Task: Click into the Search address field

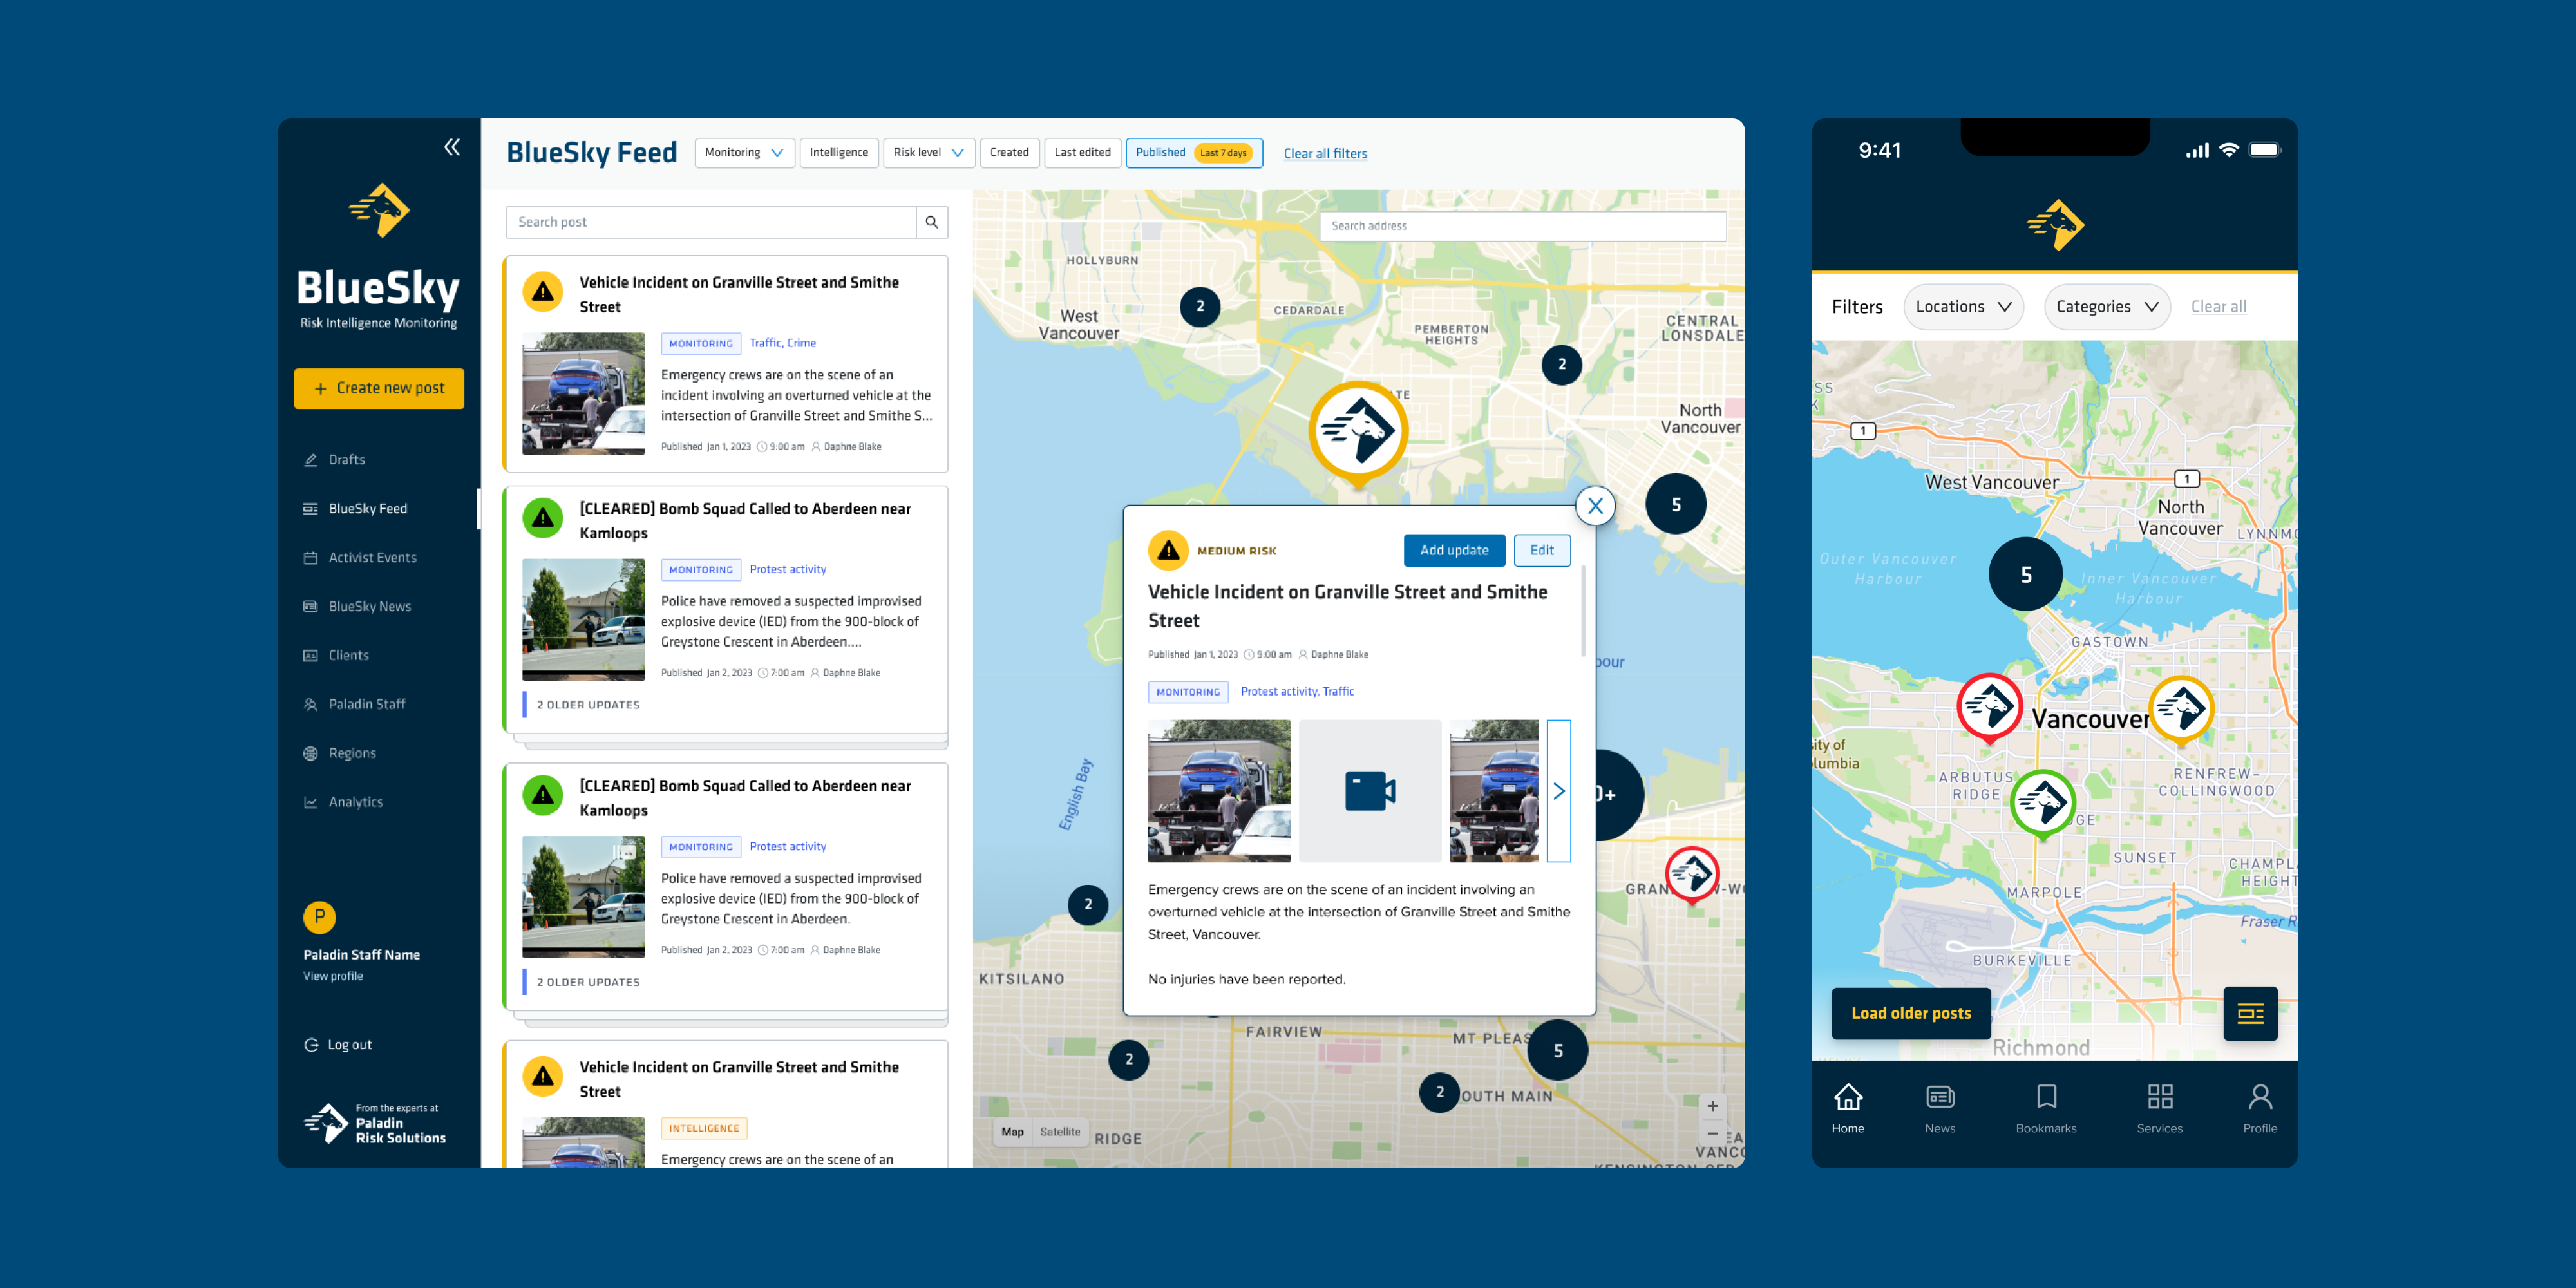Action: 1522,225
